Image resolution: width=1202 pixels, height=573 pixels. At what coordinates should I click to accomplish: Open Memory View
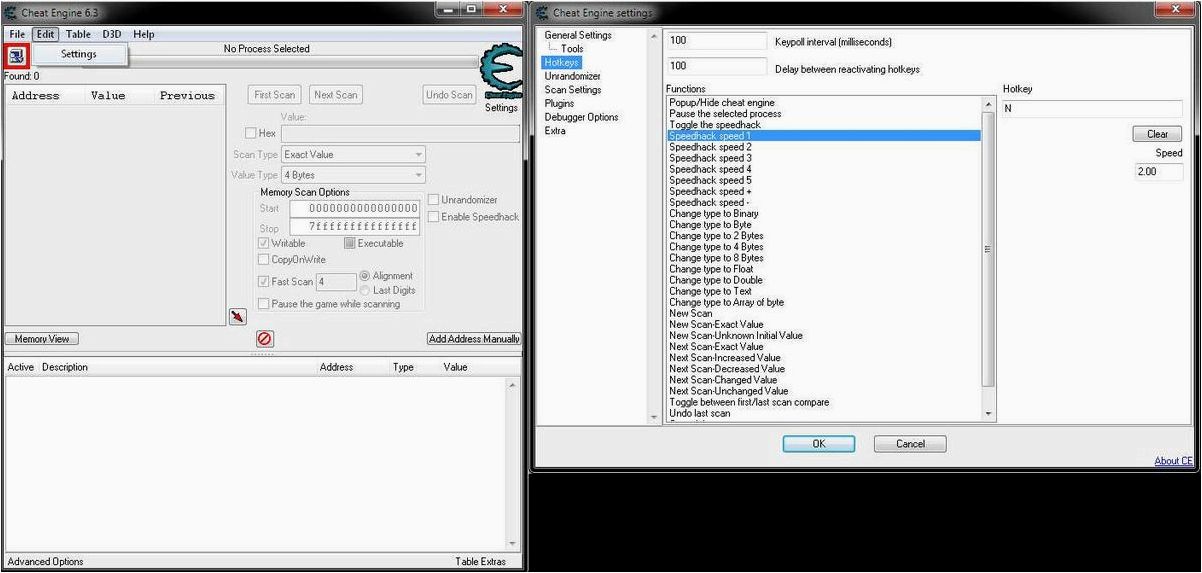(43, 339)
